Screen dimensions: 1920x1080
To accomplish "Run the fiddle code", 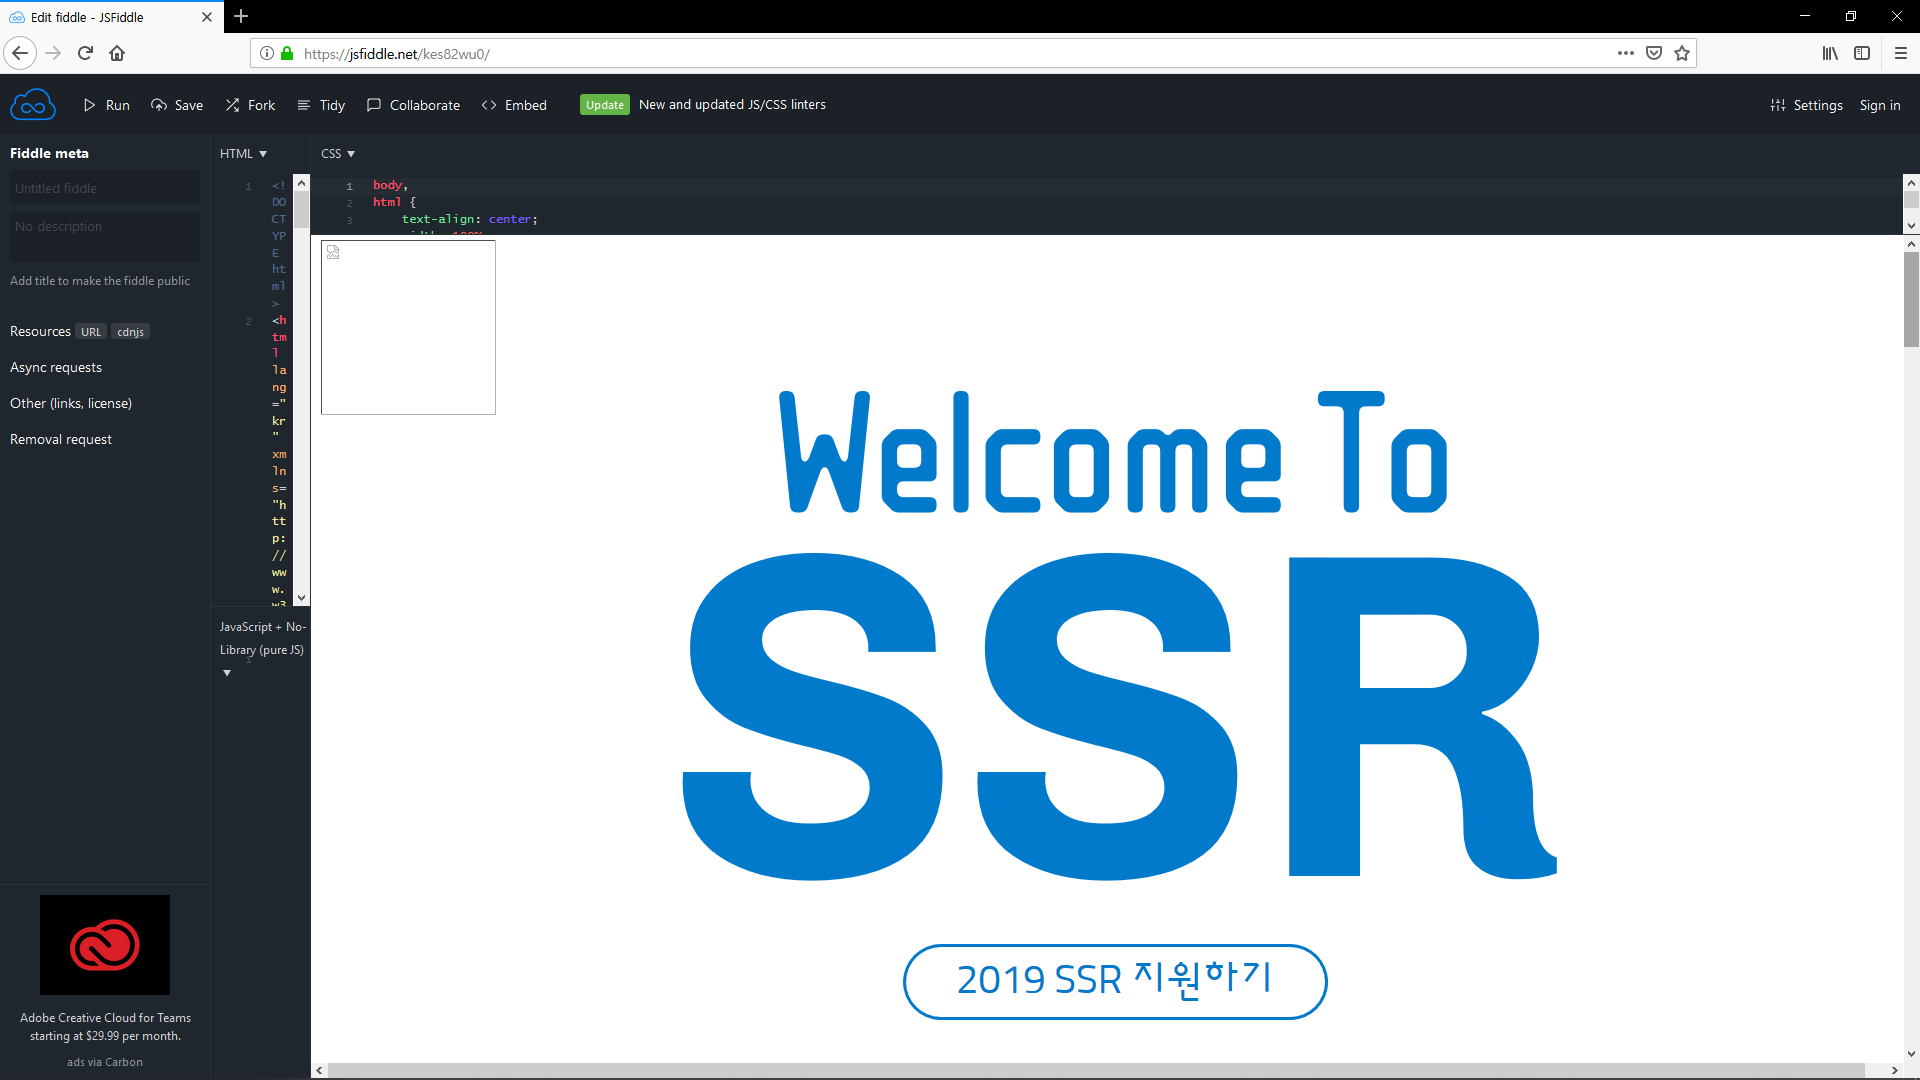I will pyautogui.click(x=106, y=105).
